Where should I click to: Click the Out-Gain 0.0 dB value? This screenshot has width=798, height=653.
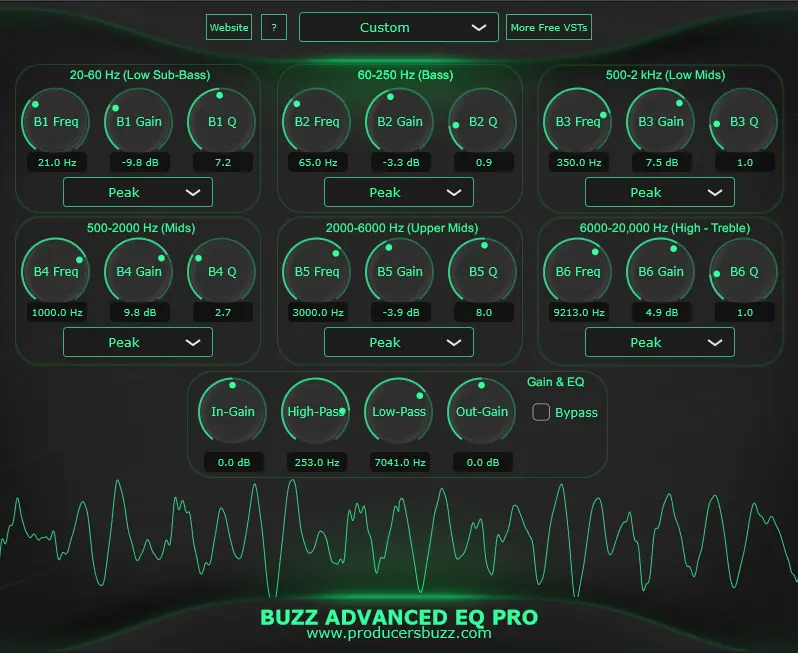point(483,462)
